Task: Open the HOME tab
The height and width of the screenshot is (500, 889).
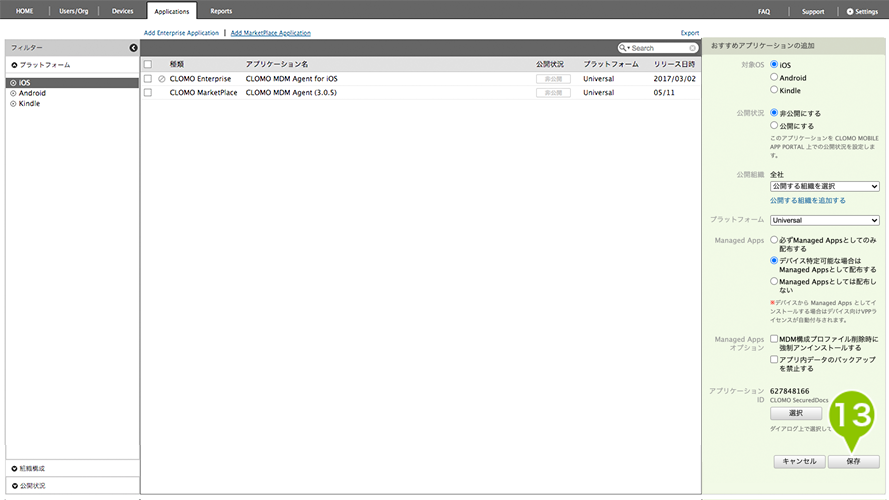Action: pyautogui.click(x=24, y=11)
